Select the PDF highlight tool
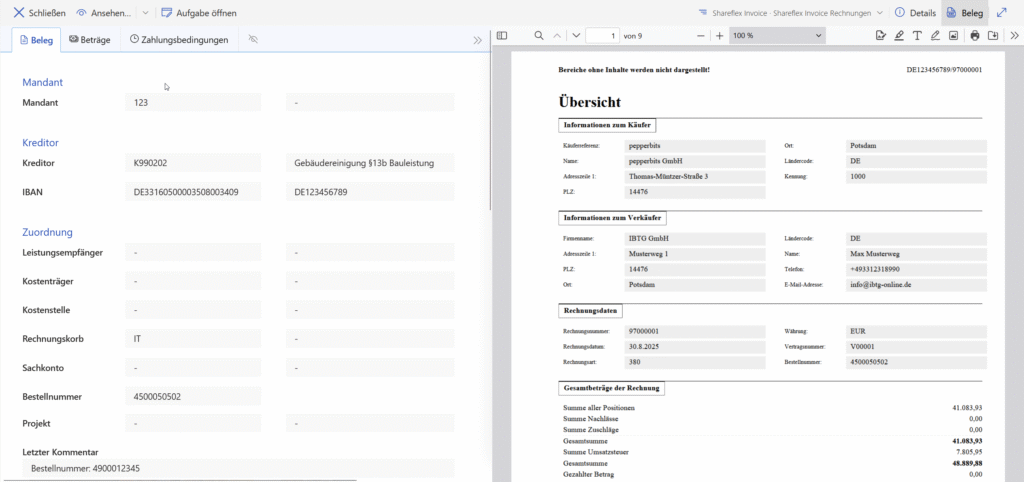 tap(899, 35)
